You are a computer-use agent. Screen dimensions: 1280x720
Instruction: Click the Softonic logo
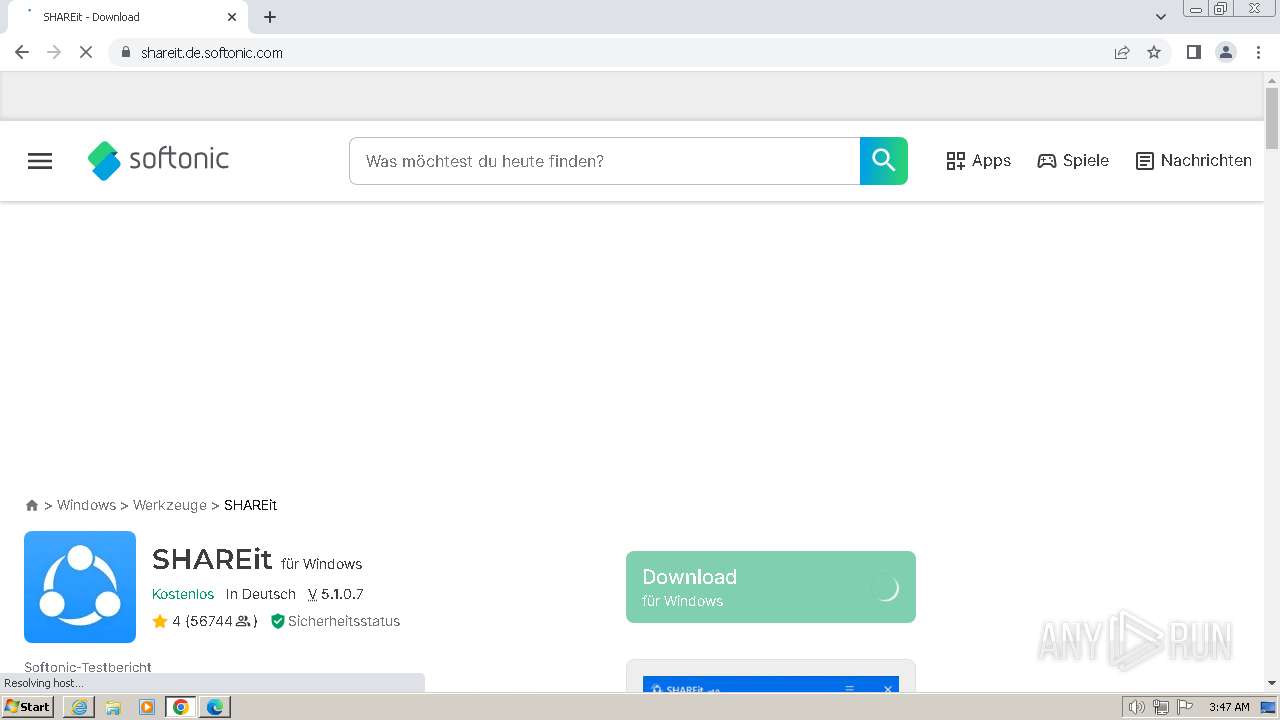click(158, 160)
